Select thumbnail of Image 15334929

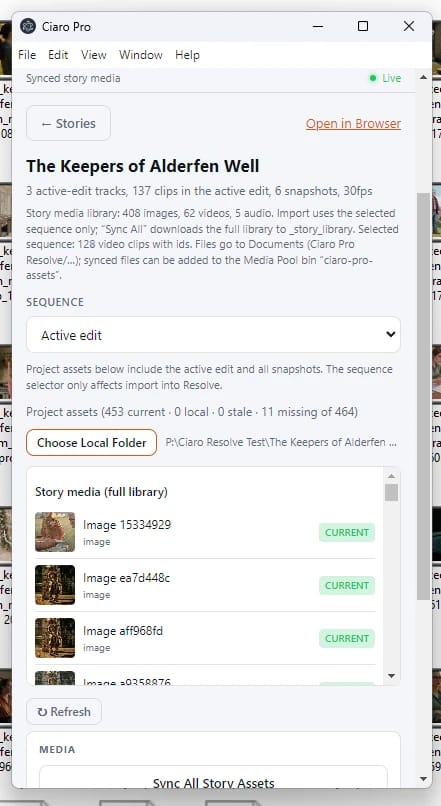tap(55, 532)
